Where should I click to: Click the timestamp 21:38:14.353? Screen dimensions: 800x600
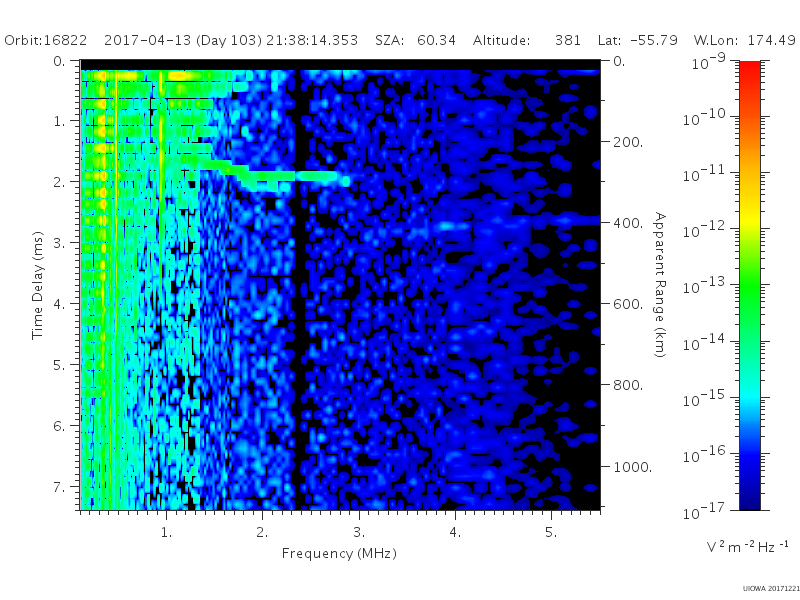coord(312,40)
